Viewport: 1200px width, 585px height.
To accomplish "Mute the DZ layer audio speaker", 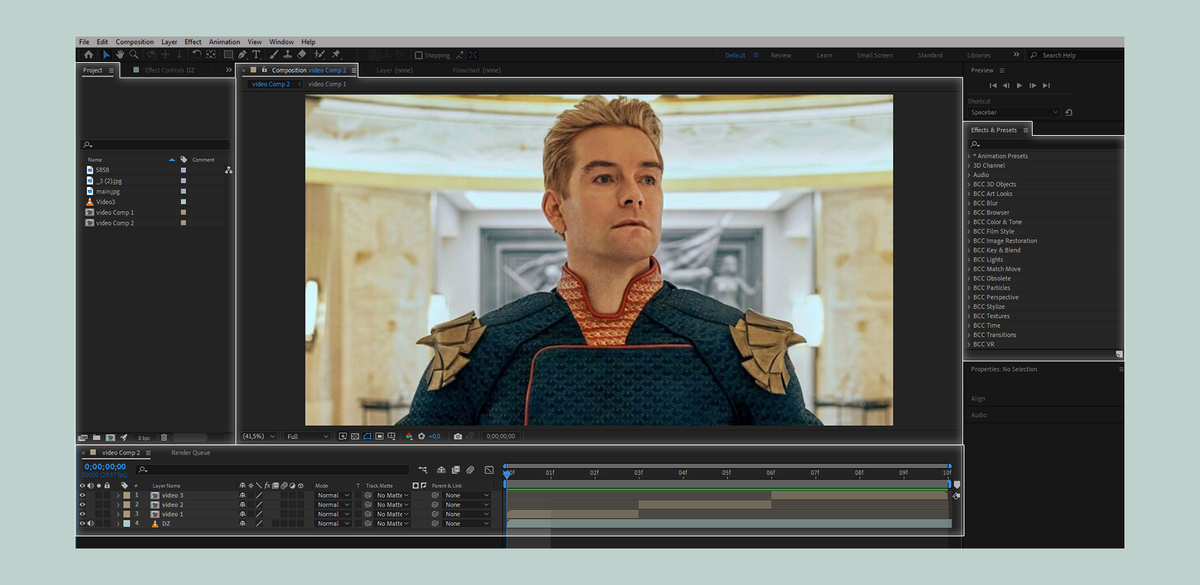I will click(90, 523).
